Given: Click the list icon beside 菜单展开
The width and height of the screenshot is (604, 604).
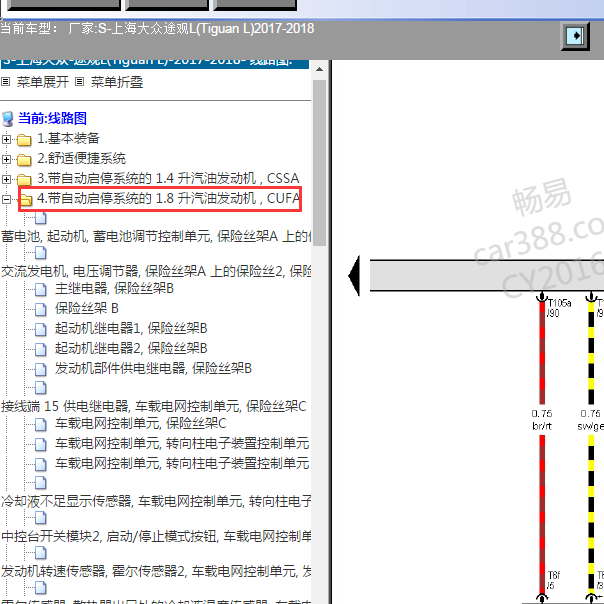Looking at the screenshot, I should tap(6, 82).
